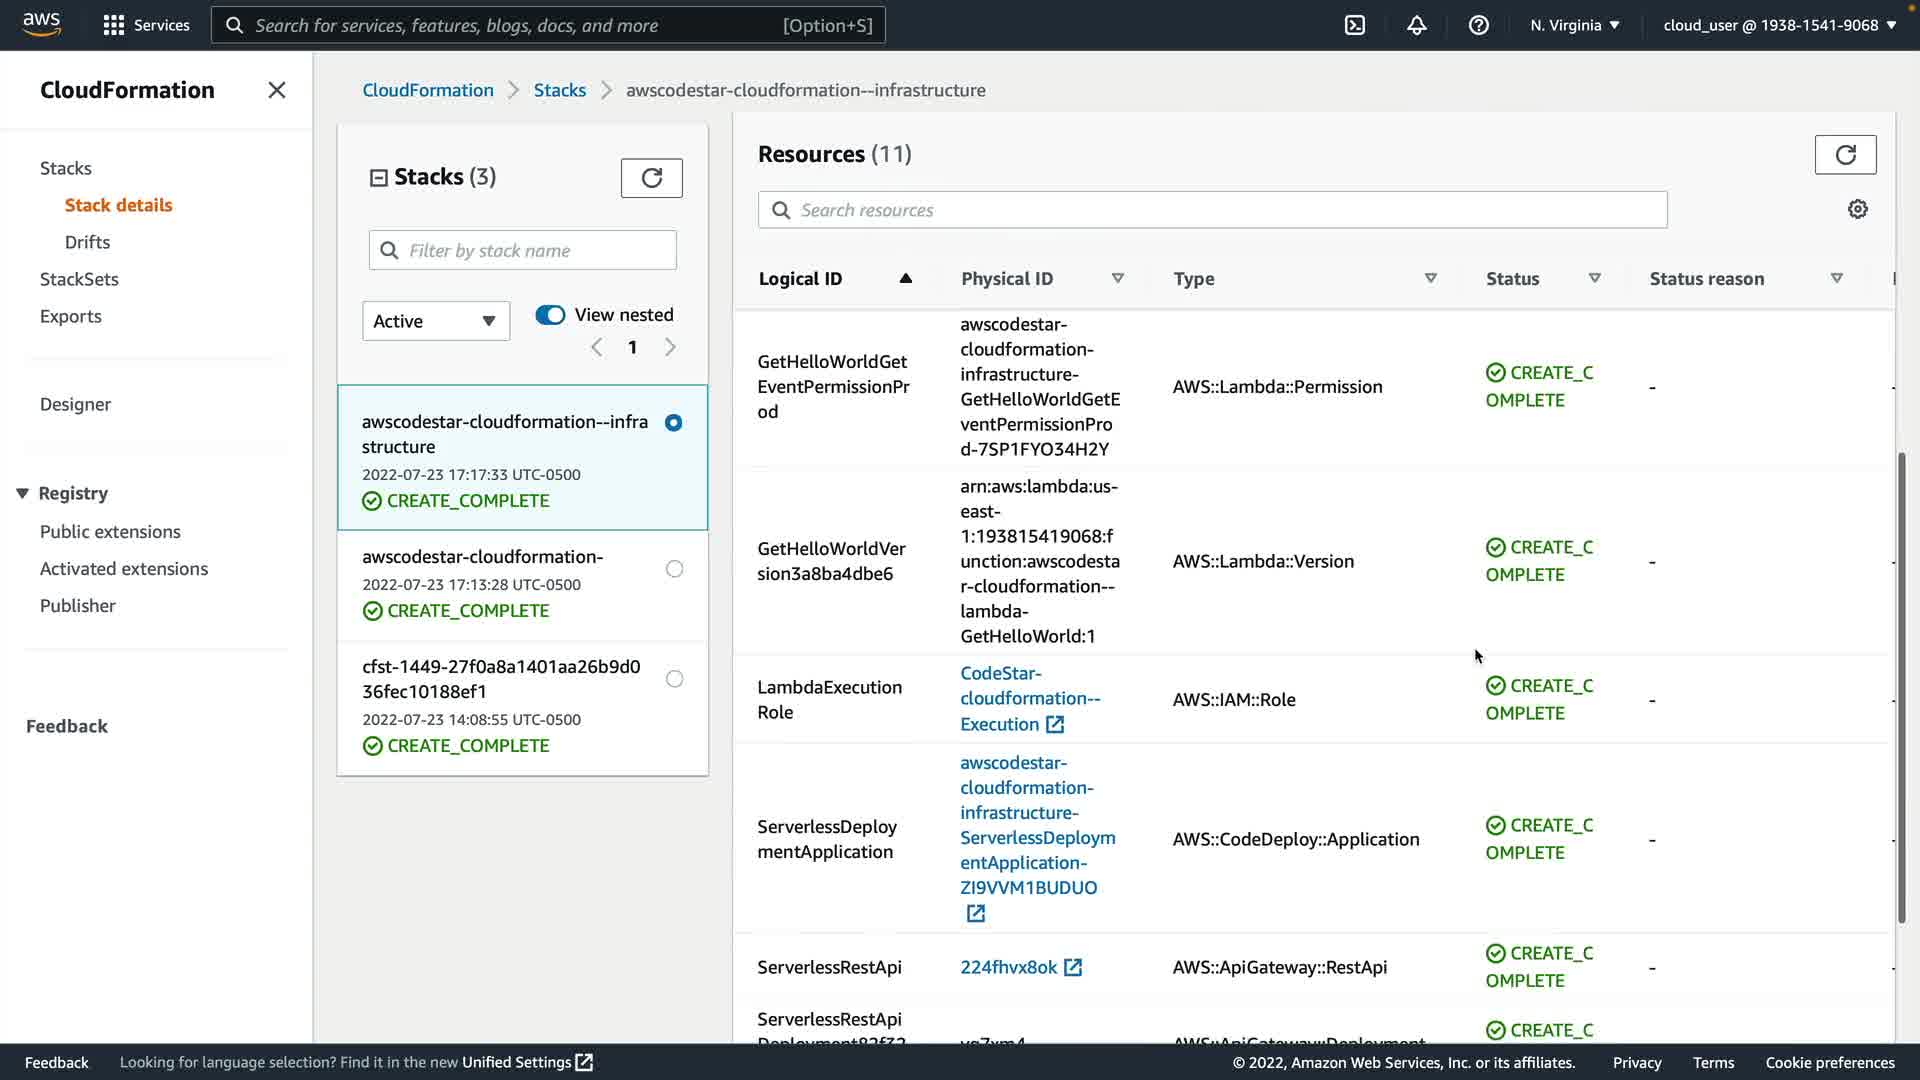Open external link icon next to 224fhvx8ok
This screenshot has height=1080, width=1920.
[x=1073, y=967]
